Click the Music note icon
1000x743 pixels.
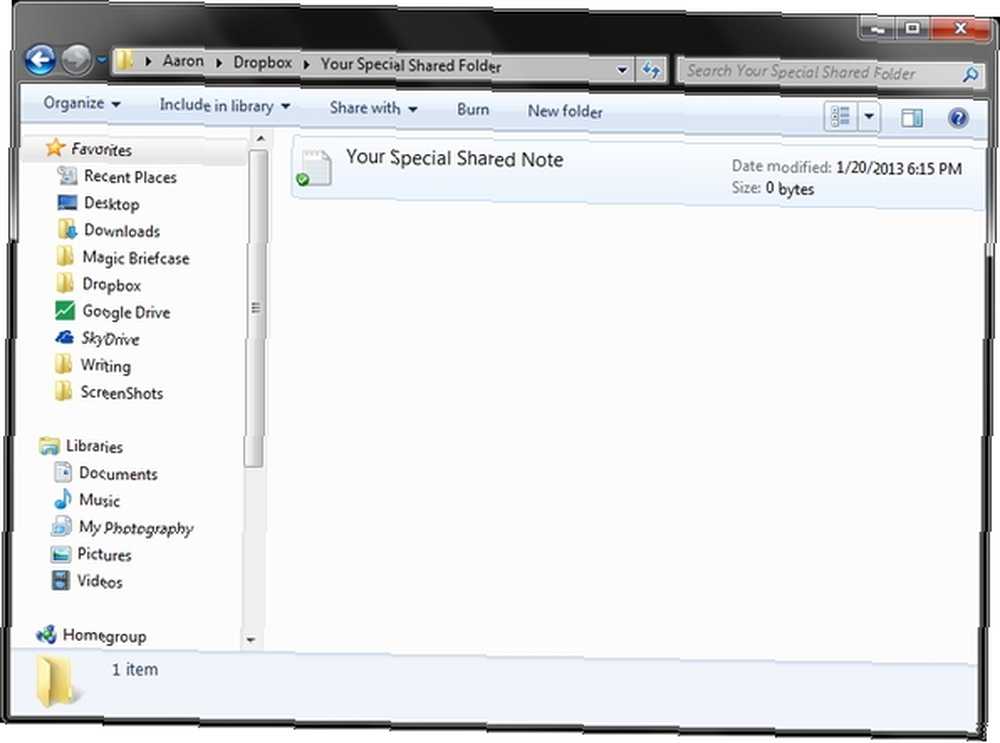tap(62, 499)
